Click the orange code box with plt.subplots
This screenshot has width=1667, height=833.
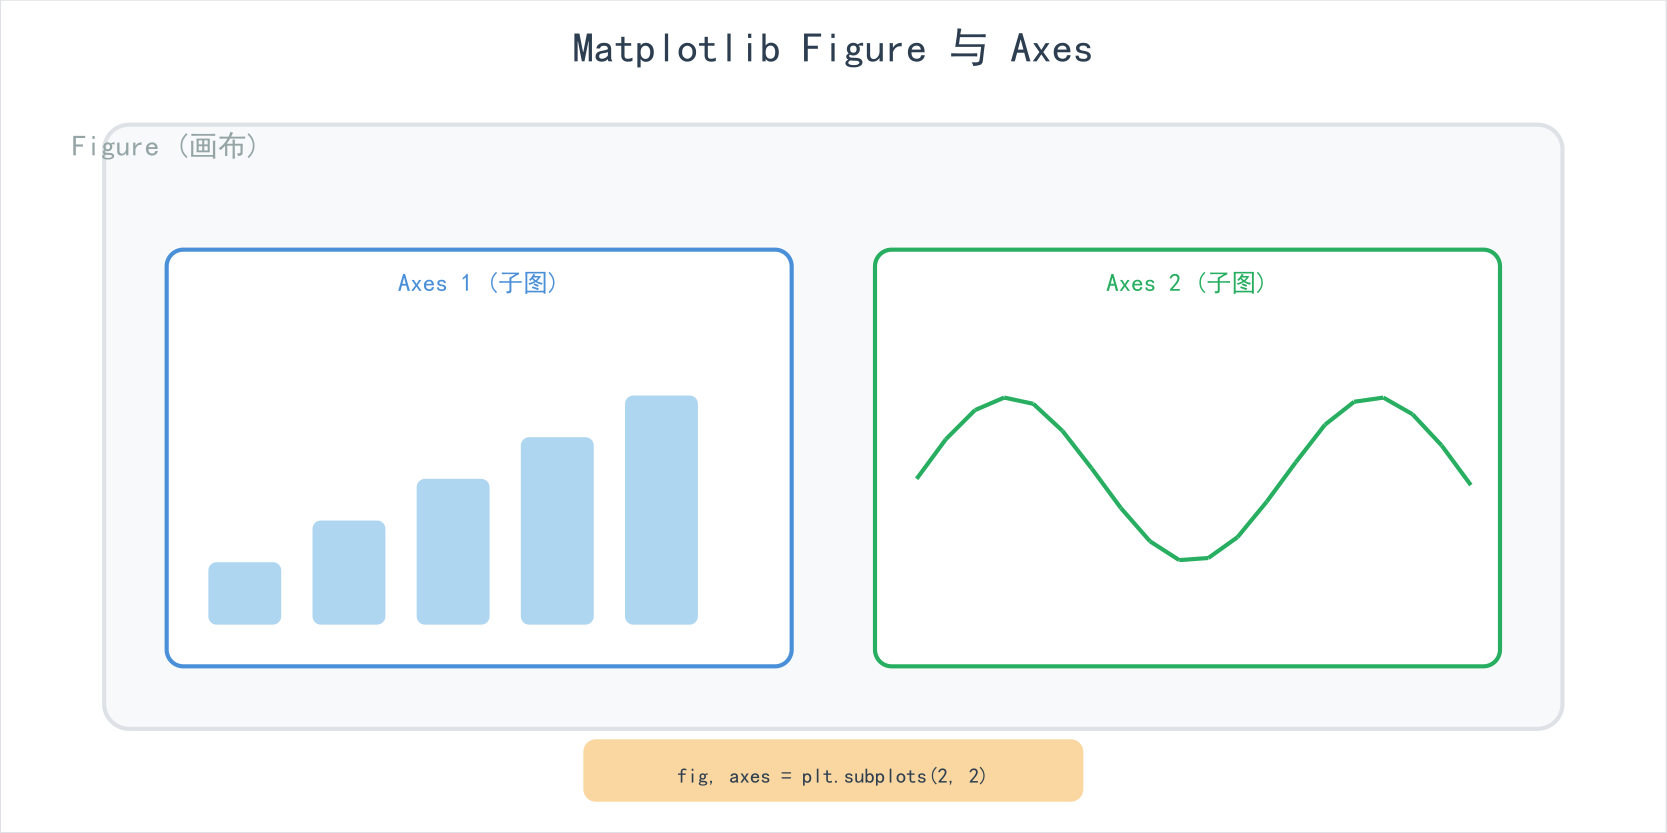[833, 770]
